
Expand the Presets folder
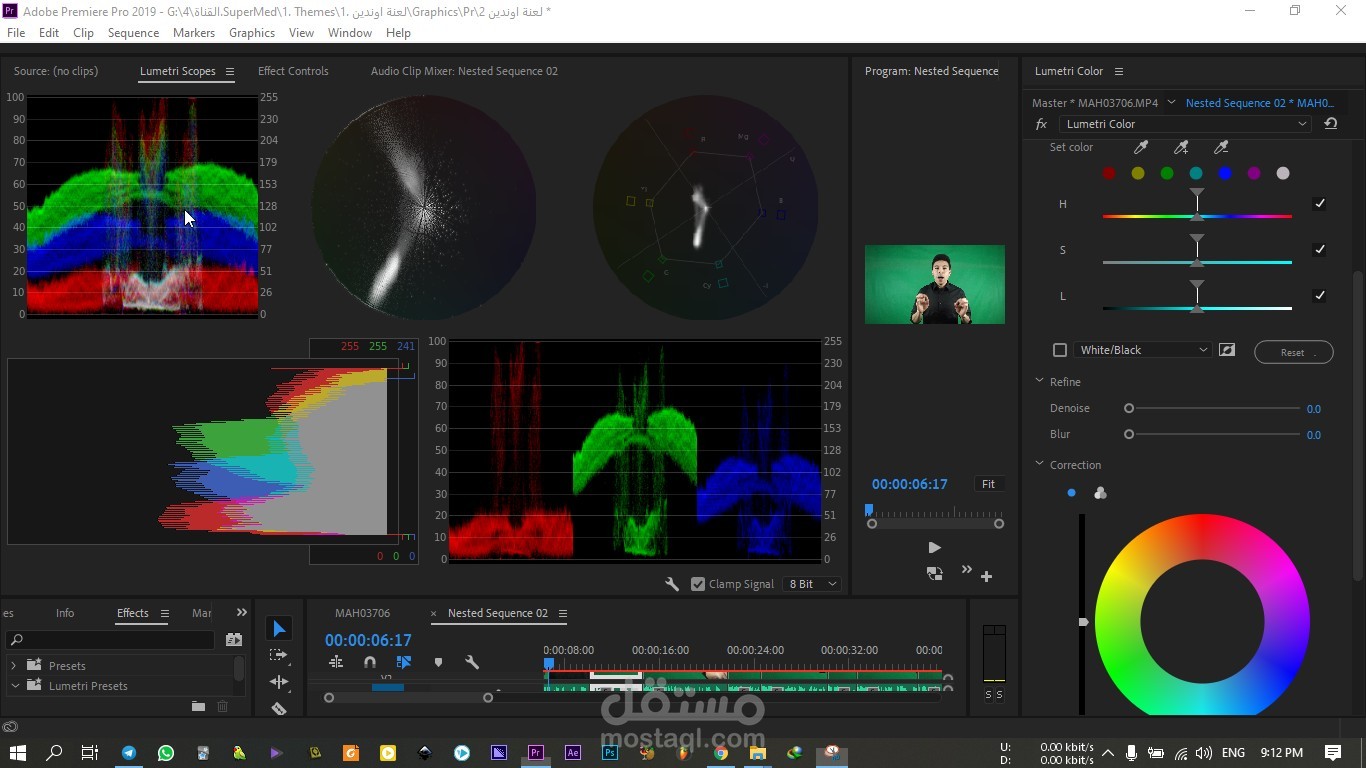click(x=13, y=666)
